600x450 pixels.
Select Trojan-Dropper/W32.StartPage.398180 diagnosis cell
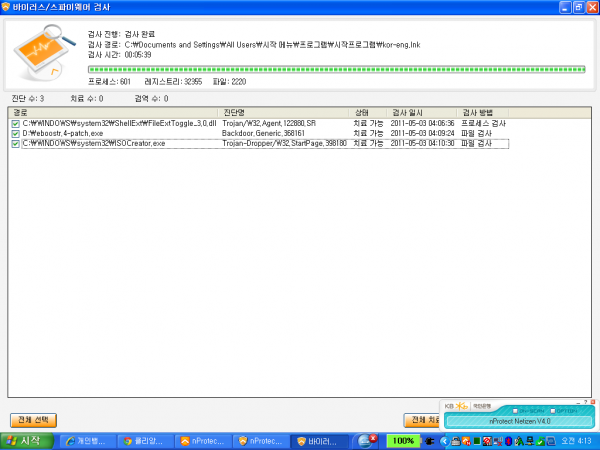pos(284,143)
